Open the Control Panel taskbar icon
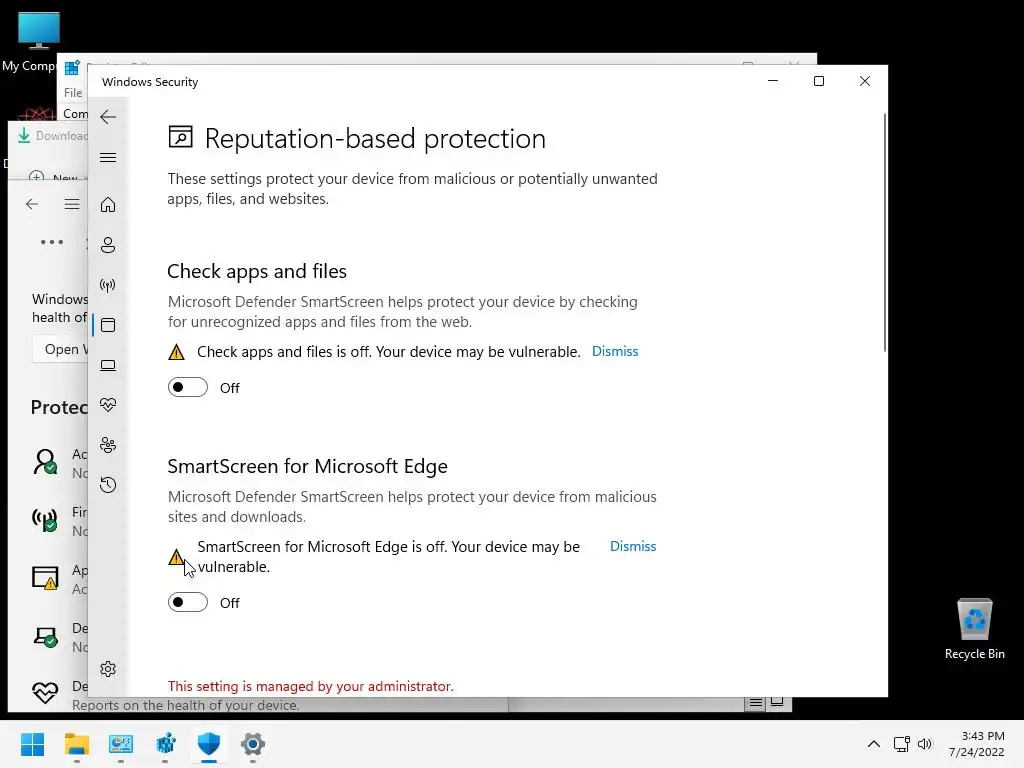 pos(121,744)
